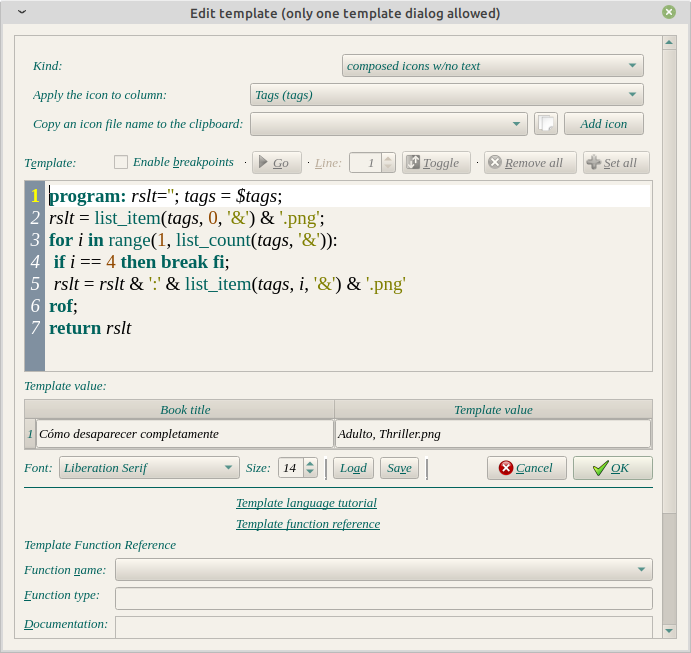
Task: Click the Add icon button
Action: [604, 124]
